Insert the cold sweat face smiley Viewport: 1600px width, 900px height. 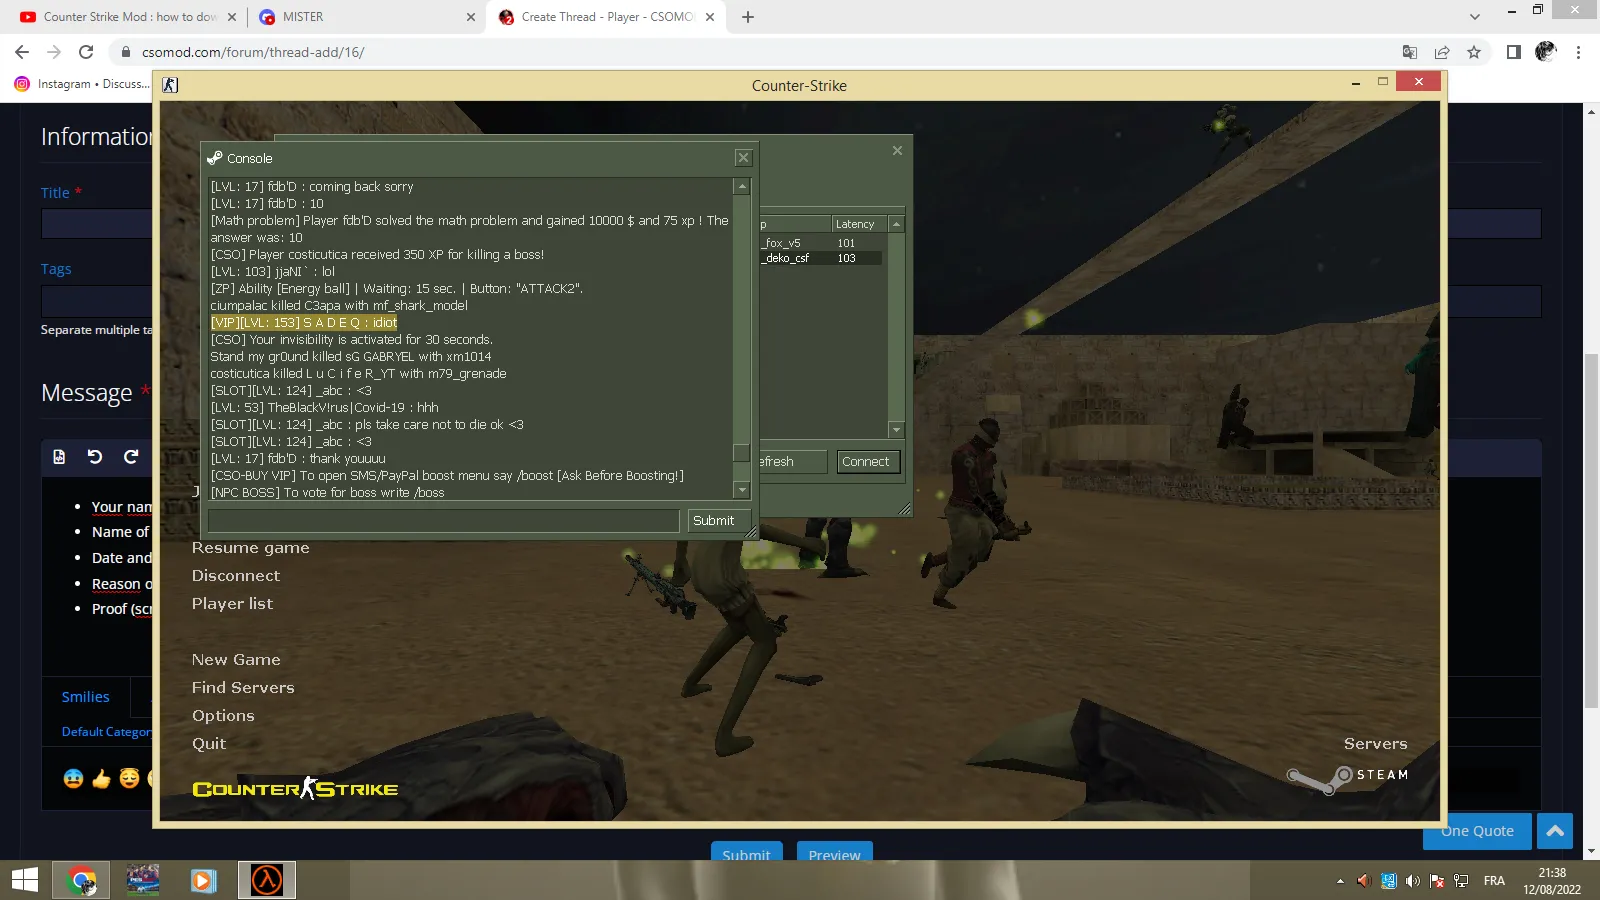pyautogui.click(x=73, y=778)
